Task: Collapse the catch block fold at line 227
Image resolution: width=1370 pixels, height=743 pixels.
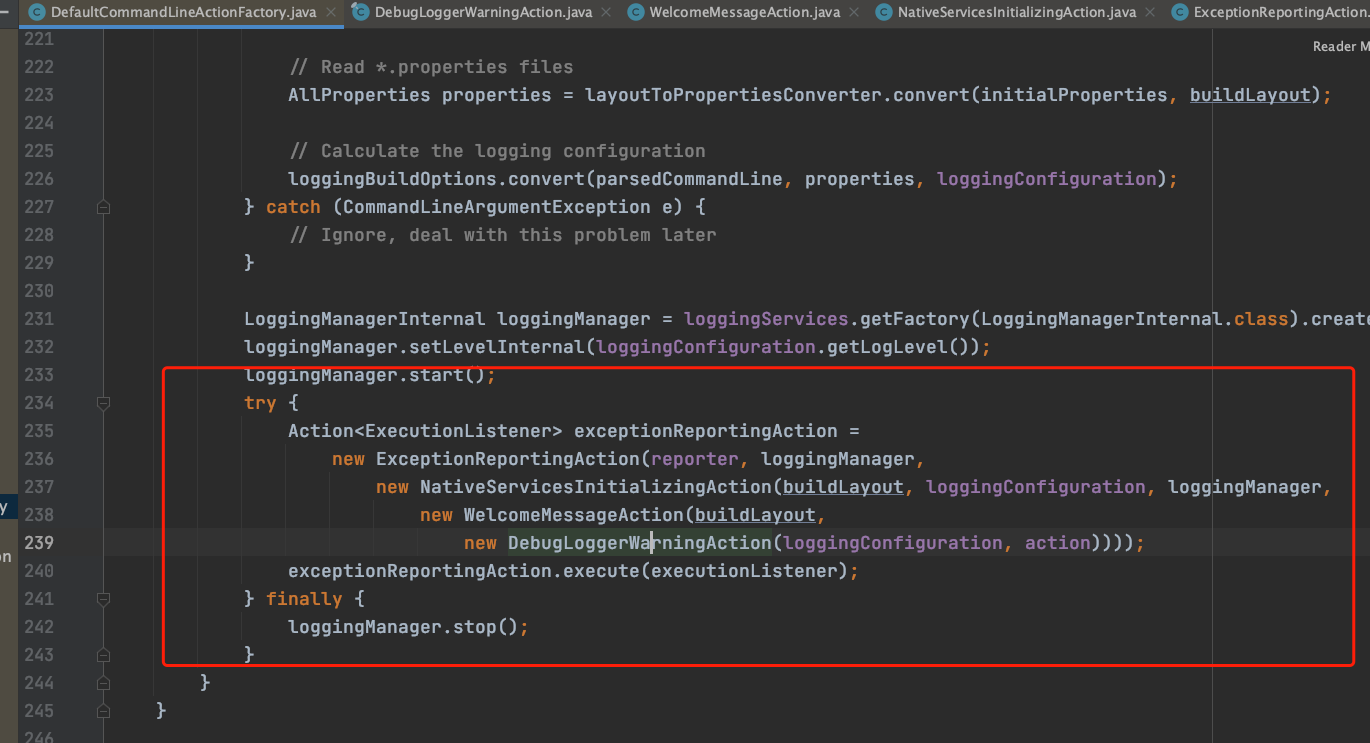Action: click(103, 207)
